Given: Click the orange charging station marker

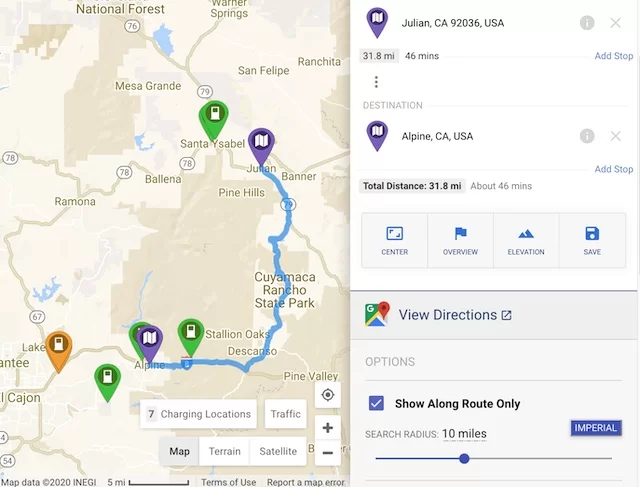Looking at the screenshot, I should pyautogui.click(x=59, y=347).
